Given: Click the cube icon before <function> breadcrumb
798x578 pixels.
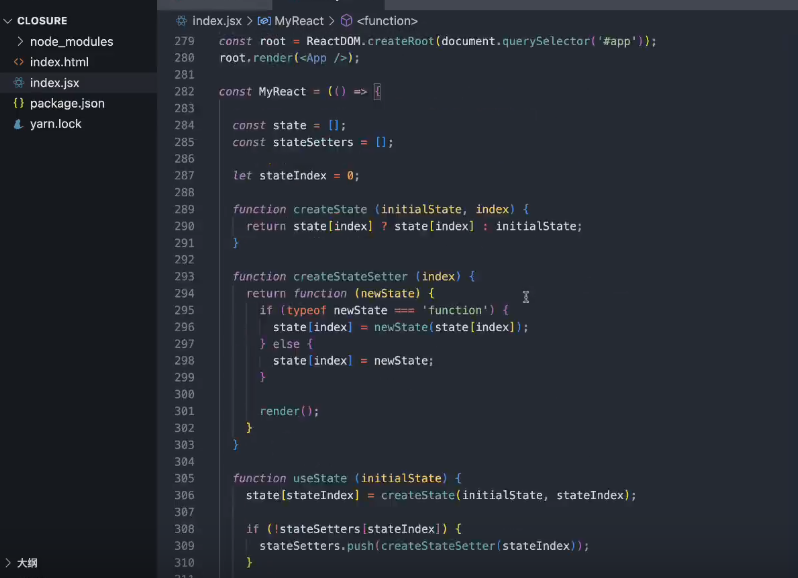Looking at the screenshot, I should coord(346,21).
